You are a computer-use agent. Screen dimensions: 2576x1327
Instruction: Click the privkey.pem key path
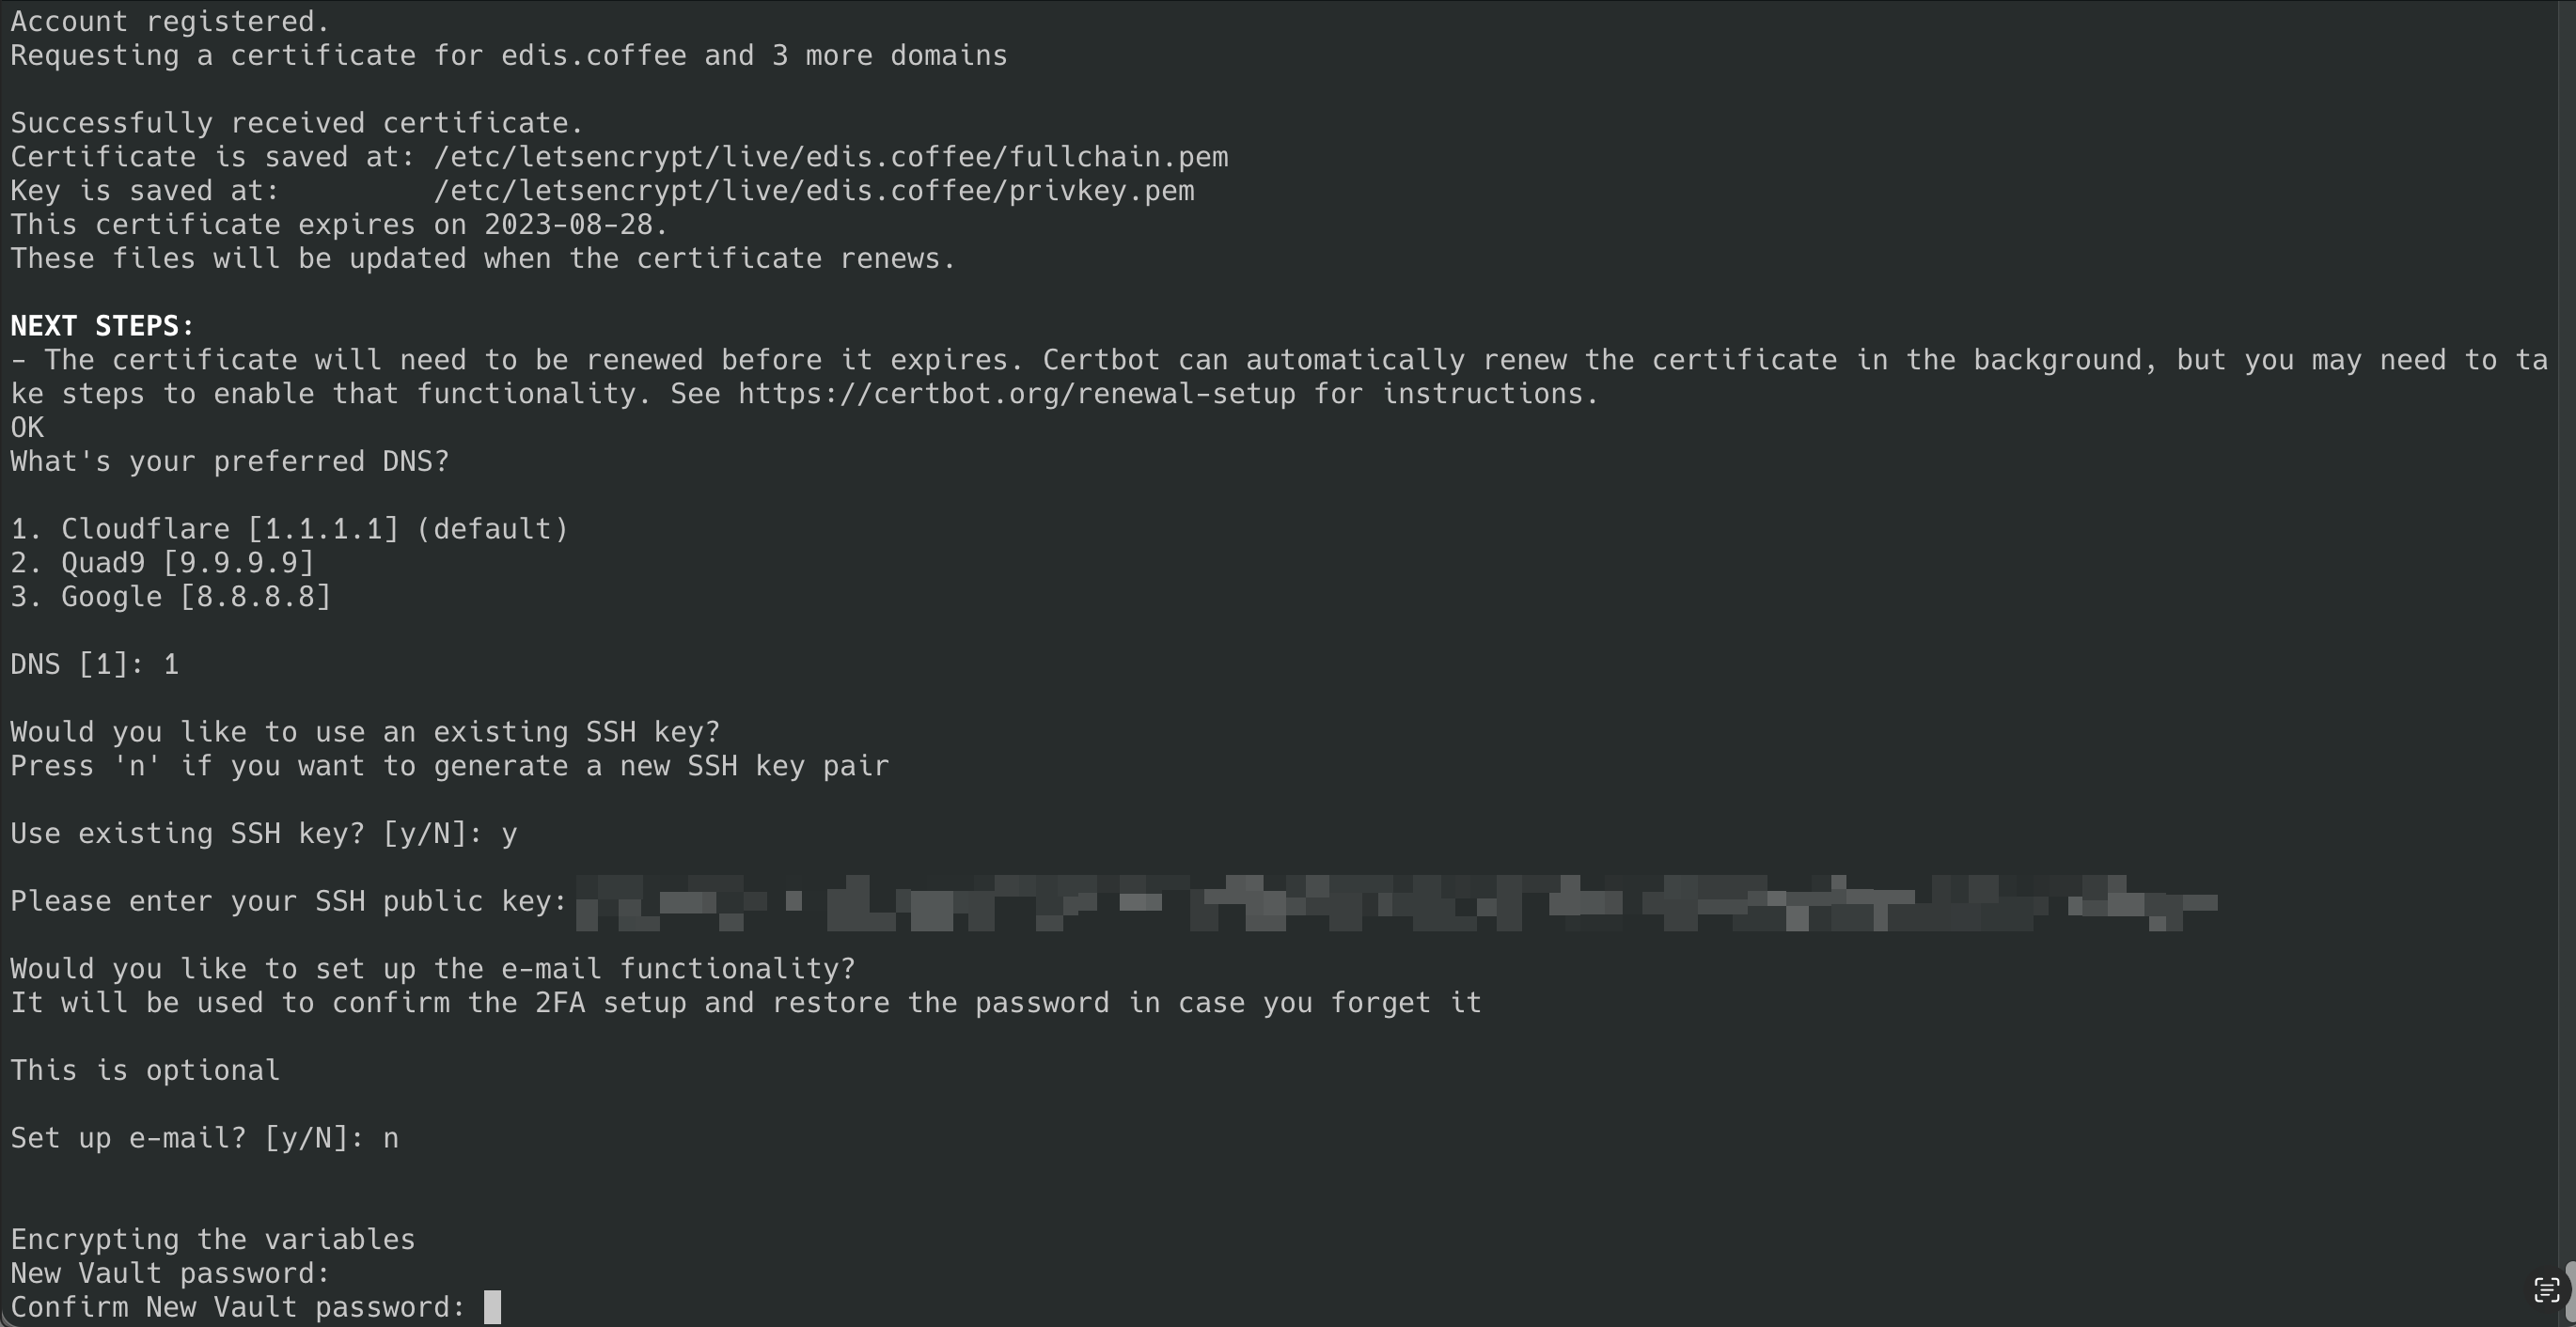click(x=813, y=191)
